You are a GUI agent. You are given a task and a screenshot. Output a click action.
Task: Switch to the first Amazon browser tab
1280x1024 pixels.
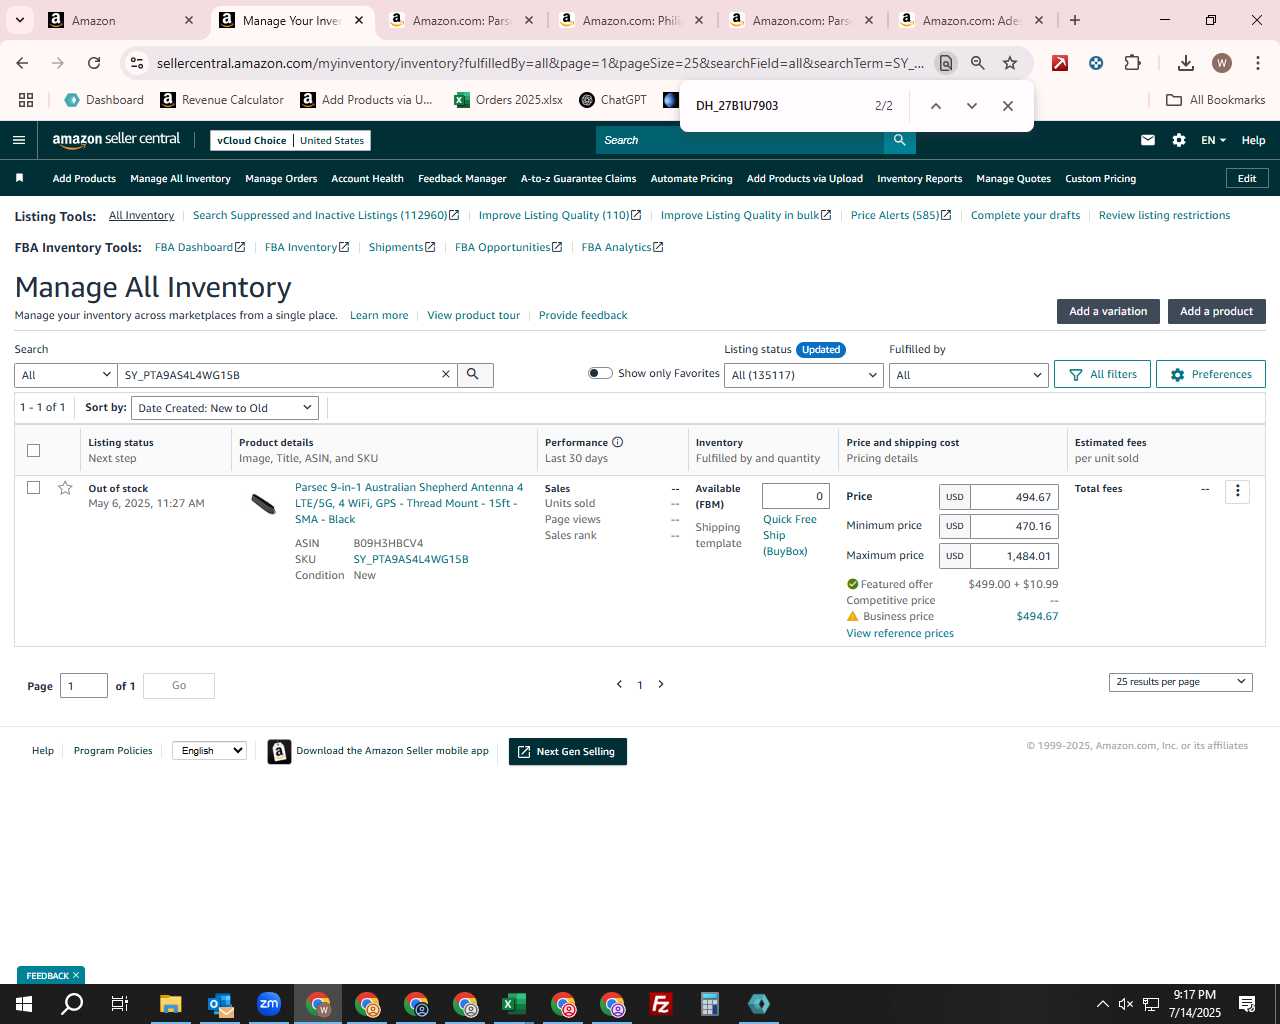[x=120, y=20]
